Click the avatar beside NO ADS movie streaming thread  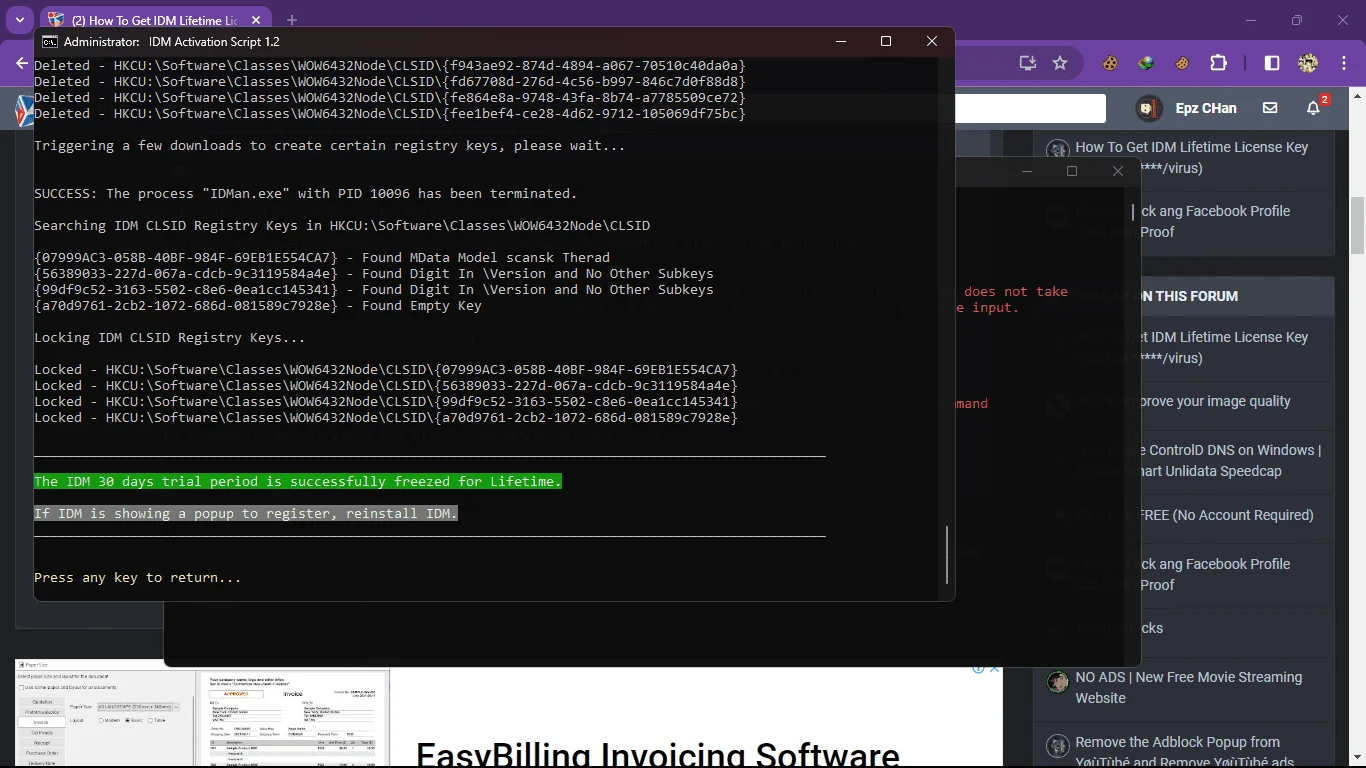tap(1057, 682)
